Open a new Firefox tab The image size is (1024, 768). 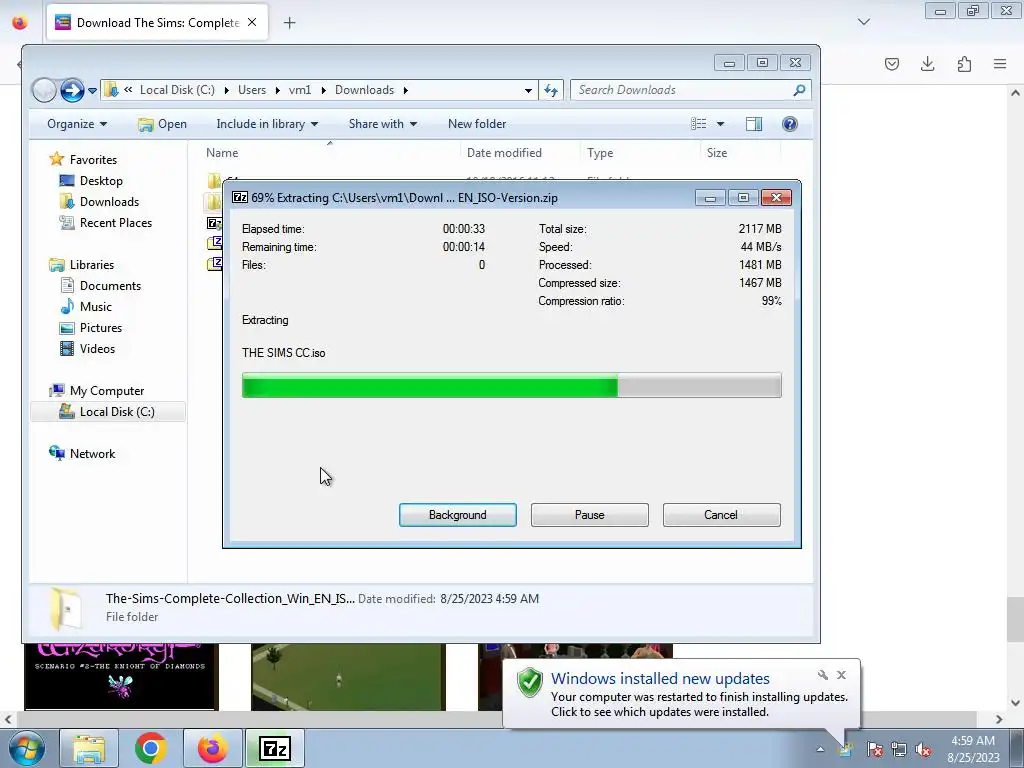coord(289,23)
